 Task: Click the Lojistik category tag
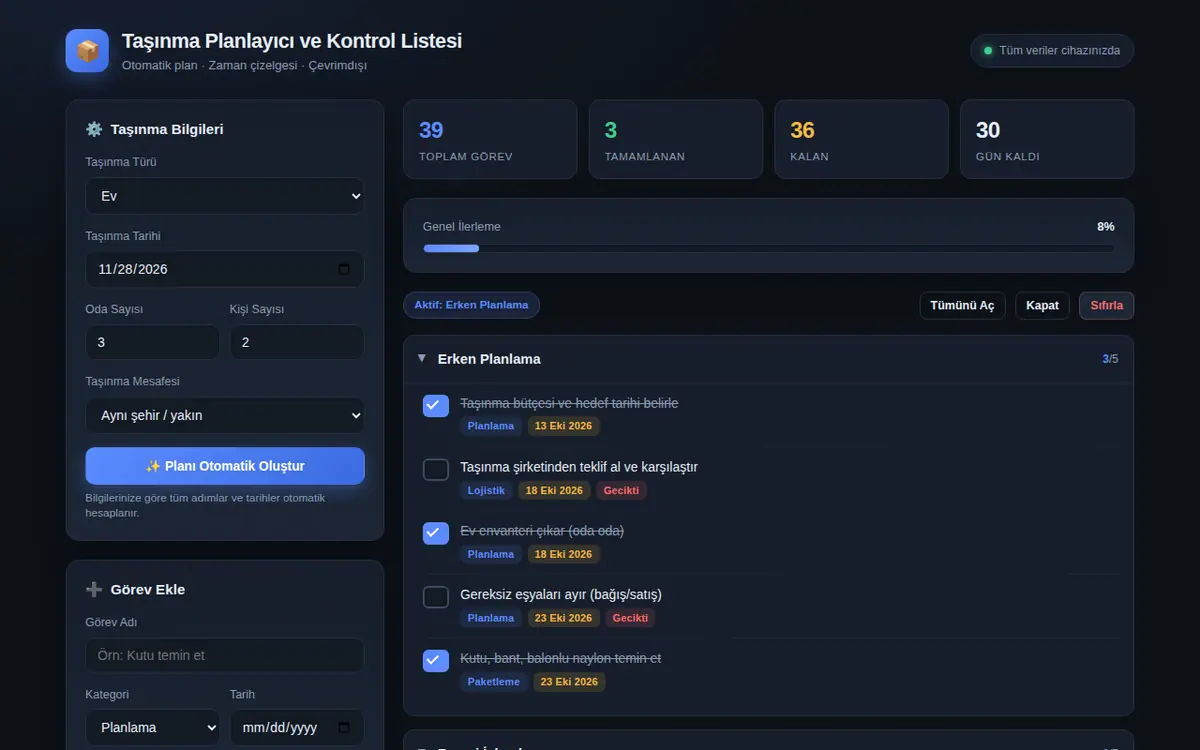tap(486, 490)
